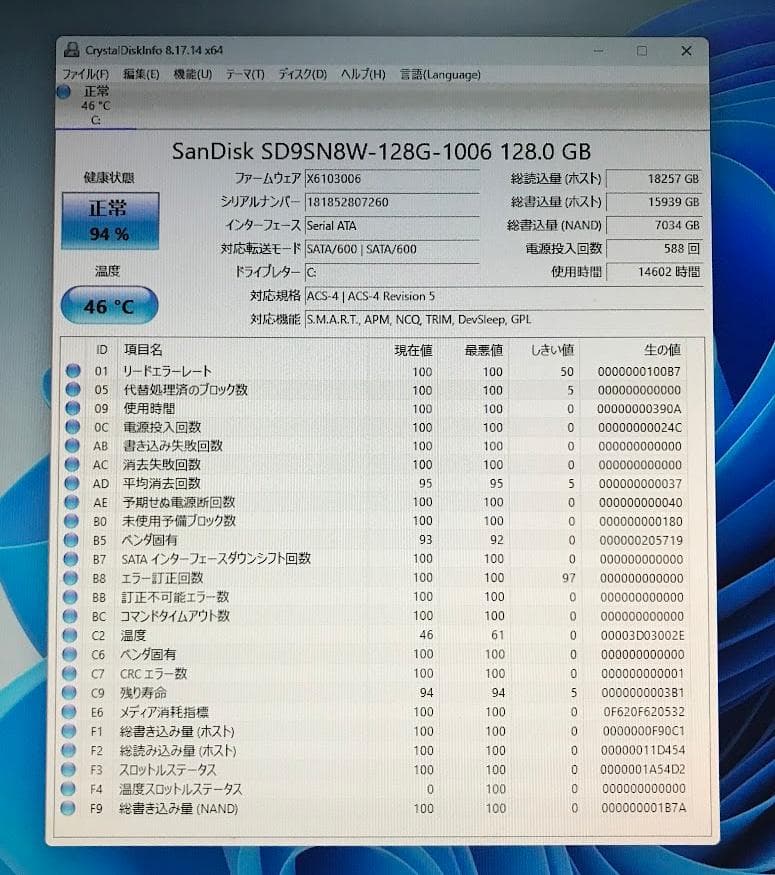Maximize the CrystalDiskInfo window
This screenshot has width=775, height=875.
[x=642, y=51]
